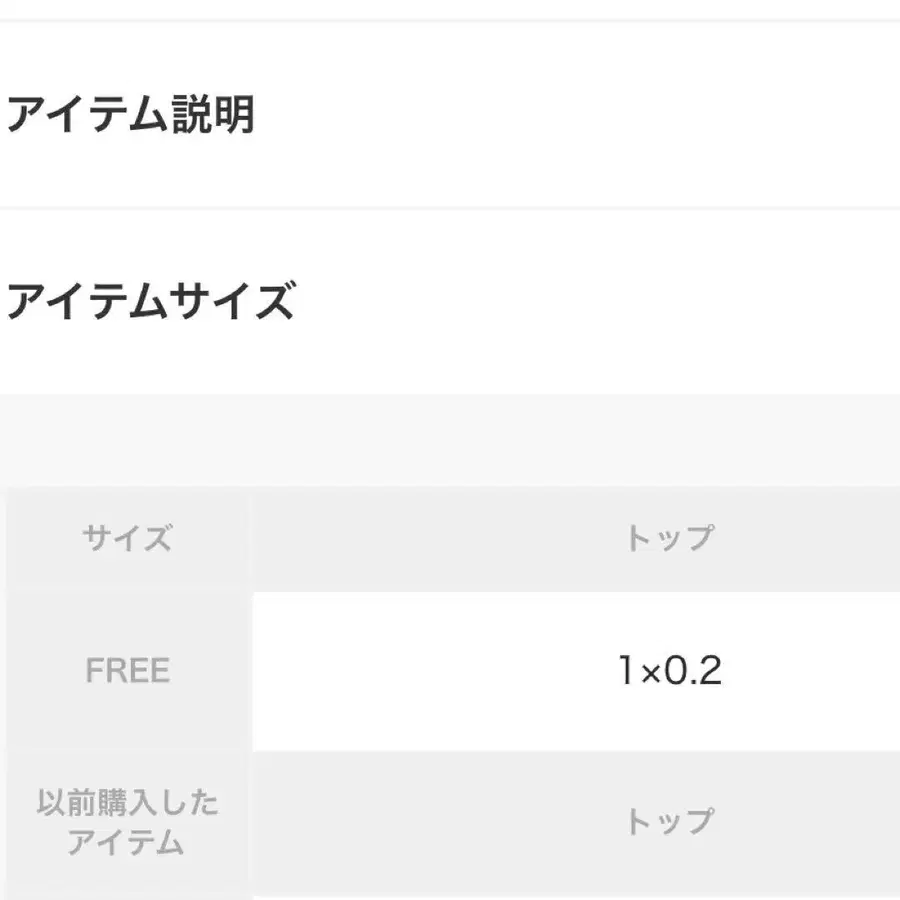This screenshot has height=900, width=900.
Task: Tap the divider line below アイテム説明 section
Action: click(450, 208)
